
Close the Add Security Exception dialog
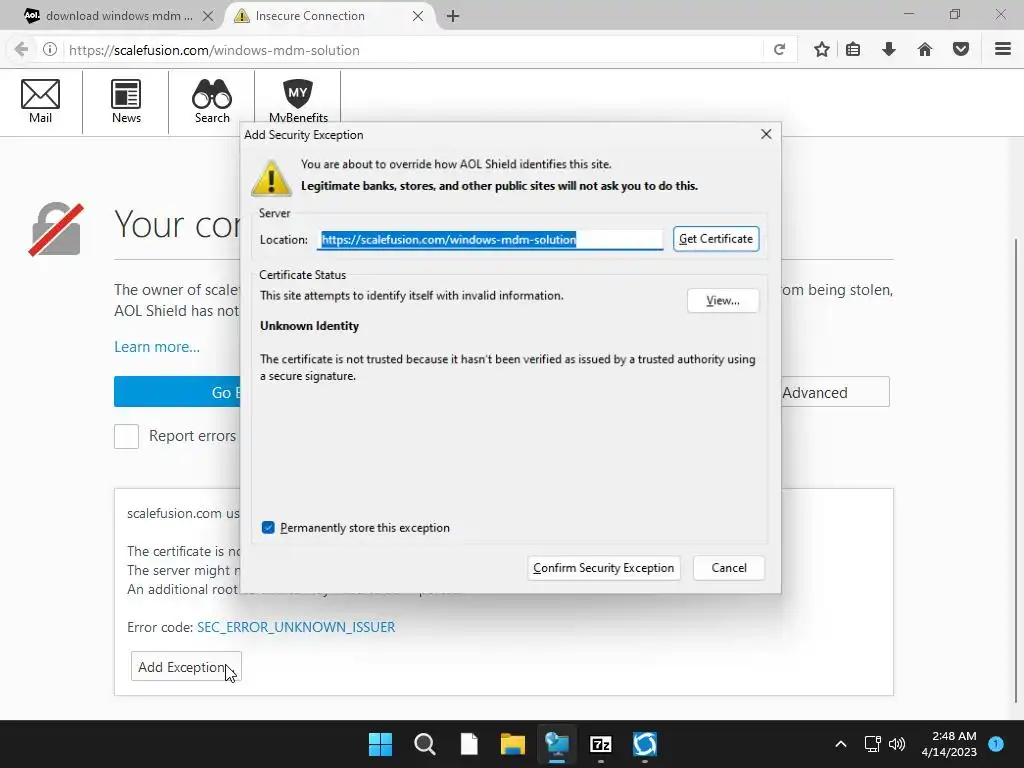click(766, 134)
